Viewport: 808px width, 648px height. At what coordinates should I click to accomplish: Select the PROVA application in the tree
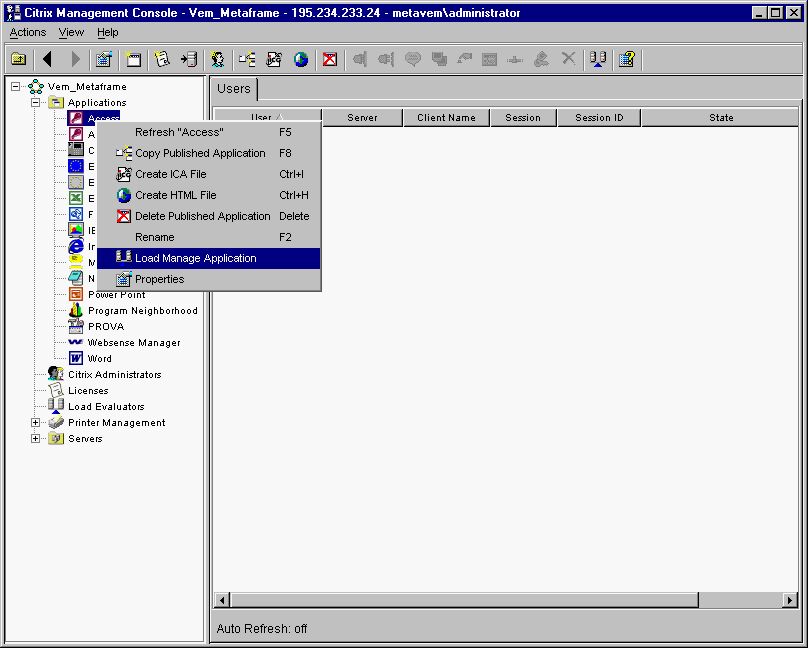106,326
